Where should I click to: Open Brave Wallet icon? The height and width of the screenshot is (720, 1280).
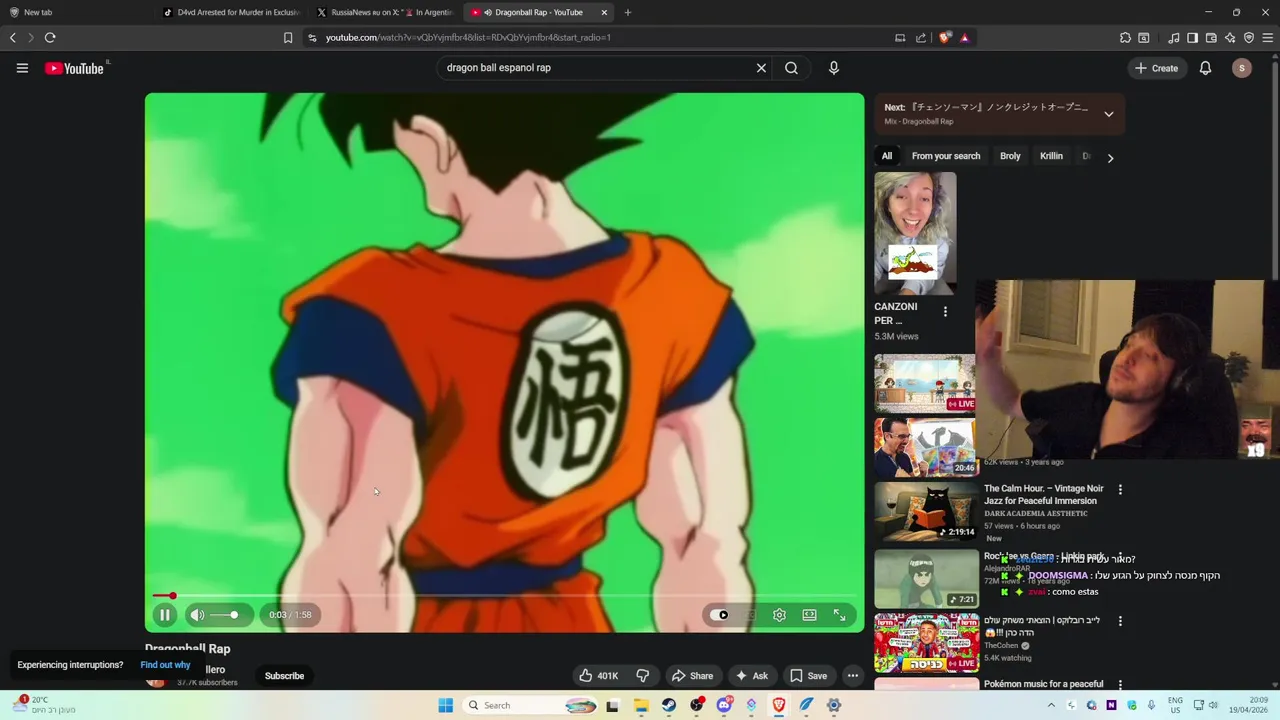[x=1211, y=38]
